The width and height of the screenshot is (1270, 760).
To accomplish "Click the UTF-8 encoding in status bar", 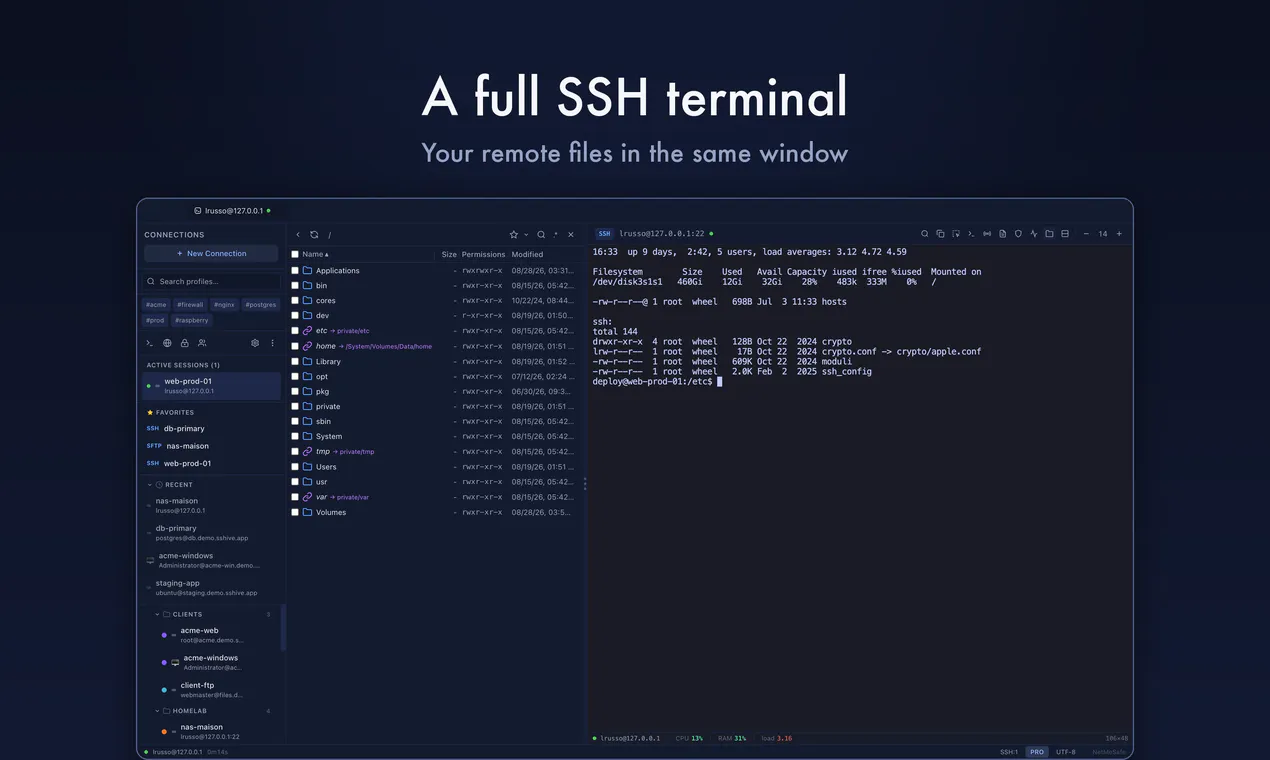I will pyautogui.click(x=1066, y=752).
